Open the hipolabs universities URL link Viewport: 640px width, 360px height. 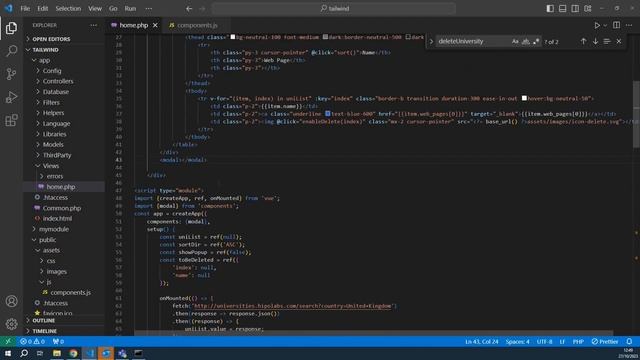click(x=292, y=306)
